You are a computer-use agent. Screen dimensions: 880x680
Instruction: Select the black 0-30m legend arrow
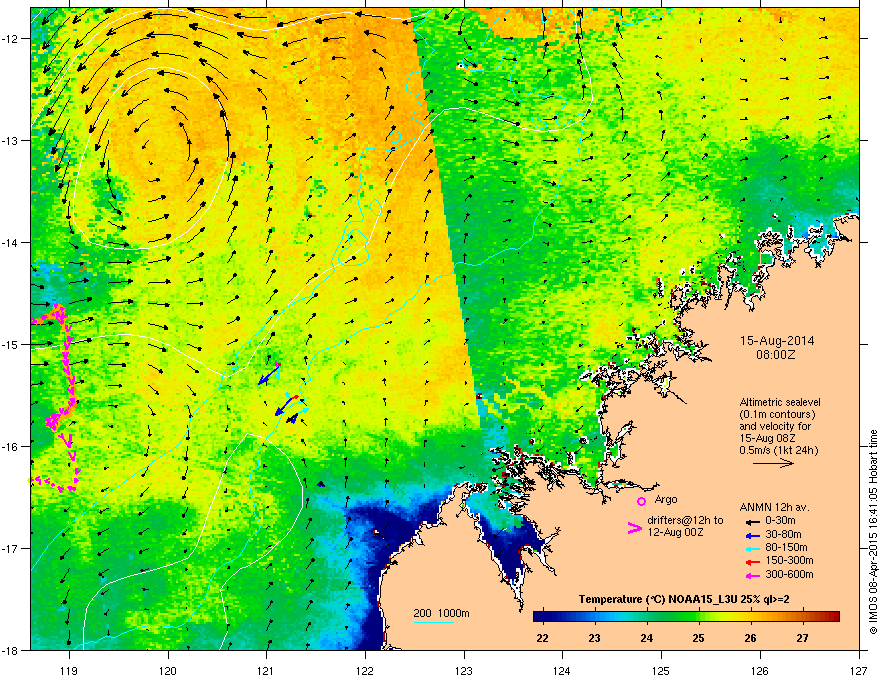(x=751, y=521)
